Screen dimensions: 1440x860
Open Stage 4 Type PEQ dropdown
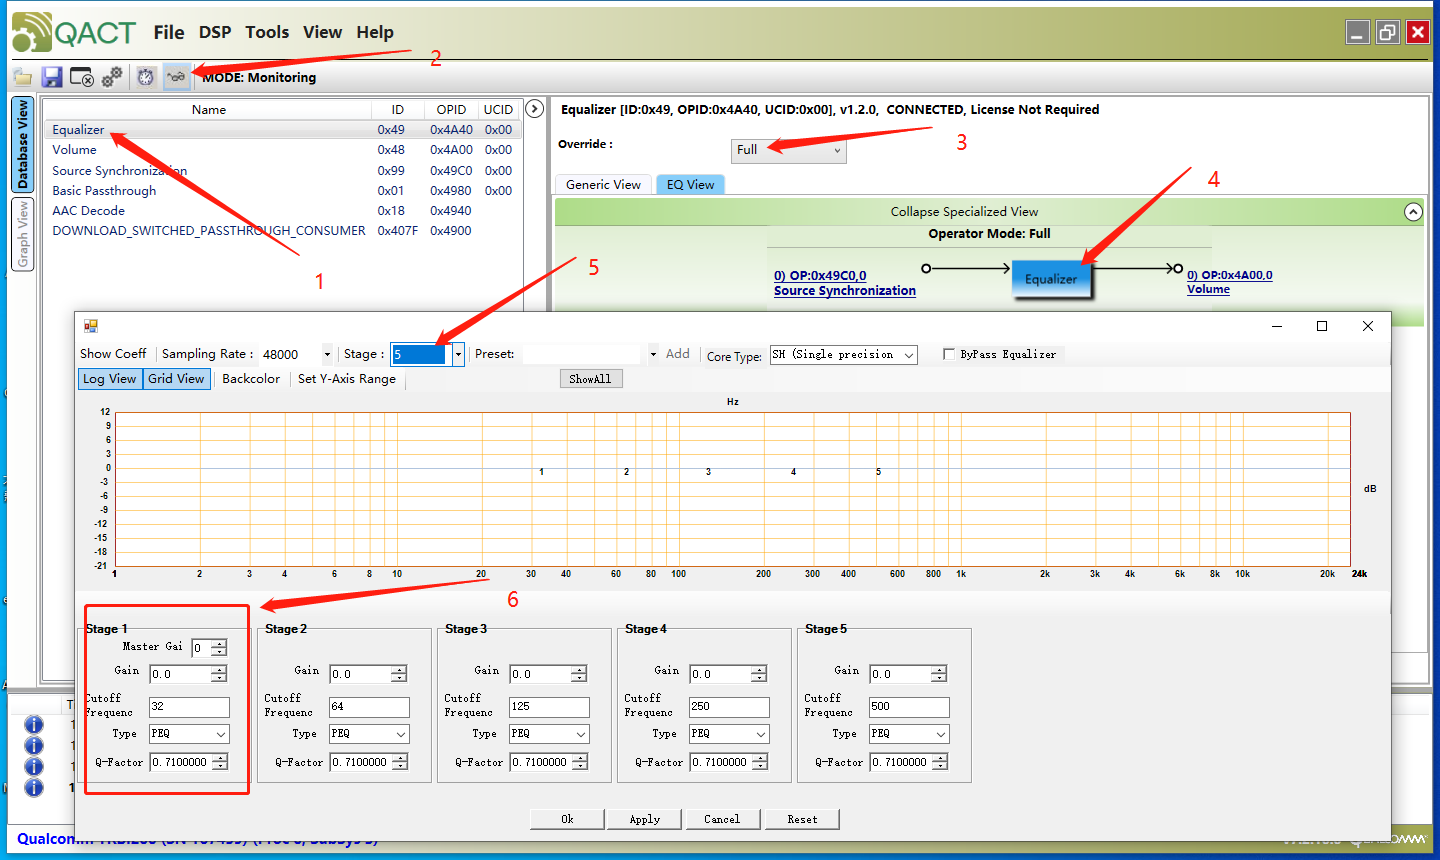coord(729,734)
